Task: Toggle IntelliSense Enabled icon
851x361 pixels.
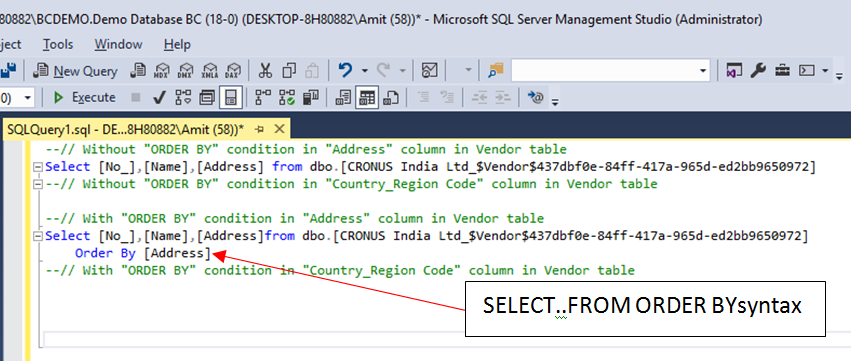Action: [x=231, y=98]
